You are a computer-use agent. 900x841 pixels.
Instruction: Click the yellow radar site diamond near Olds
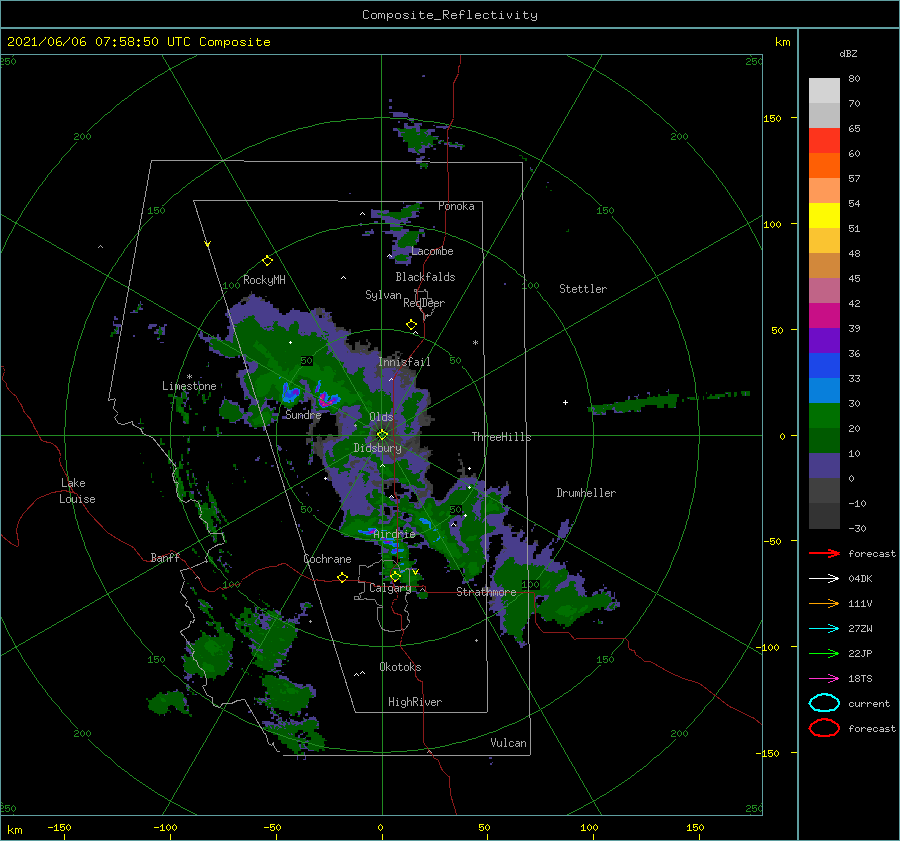(x=382, y=435)
